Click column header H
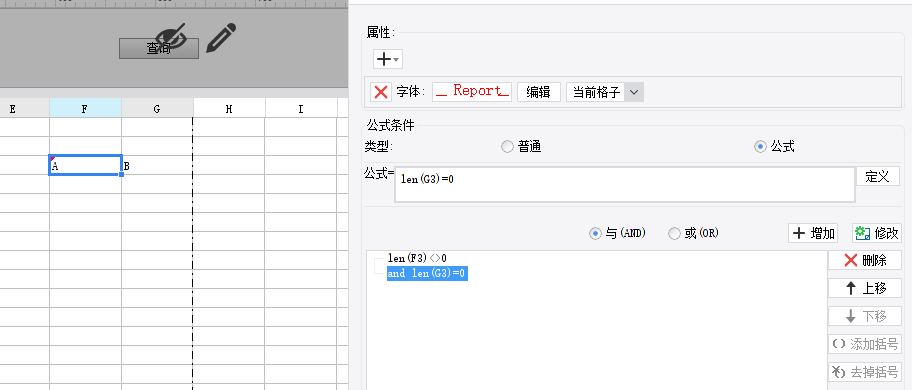The height and width of the screenshot is (390, 912). coord(229,109)
